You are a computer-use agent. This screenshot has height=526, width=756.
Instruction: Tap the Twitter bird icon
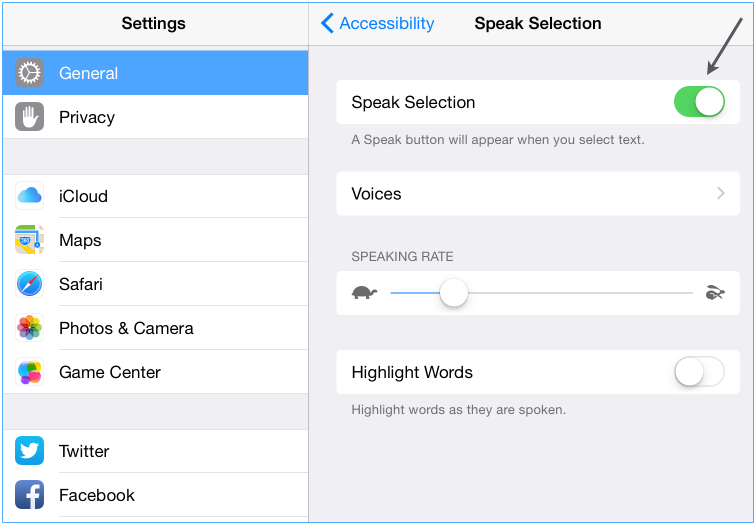tap(29, 451)
